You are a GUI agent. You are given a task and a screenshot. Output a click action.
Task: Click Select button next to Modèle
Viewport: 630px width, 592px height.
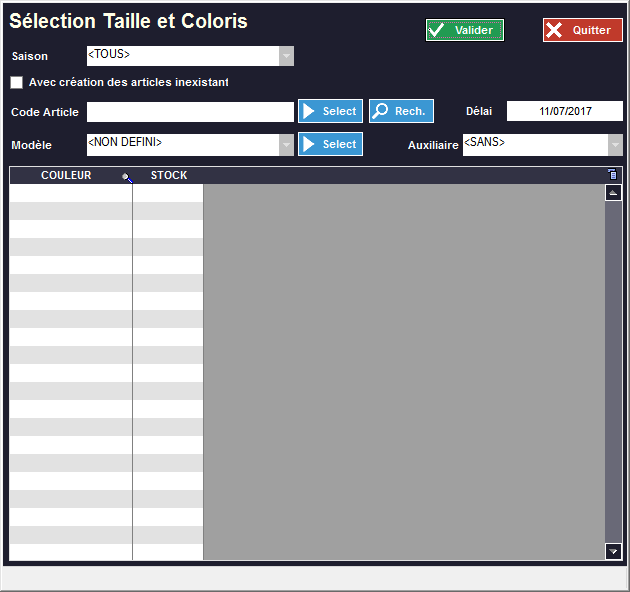click(330, 144)
